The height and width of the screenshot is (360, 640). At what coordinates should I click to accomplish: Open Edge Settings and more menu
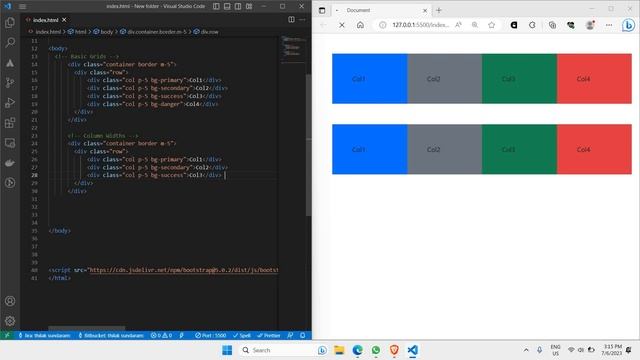(609, 25)
